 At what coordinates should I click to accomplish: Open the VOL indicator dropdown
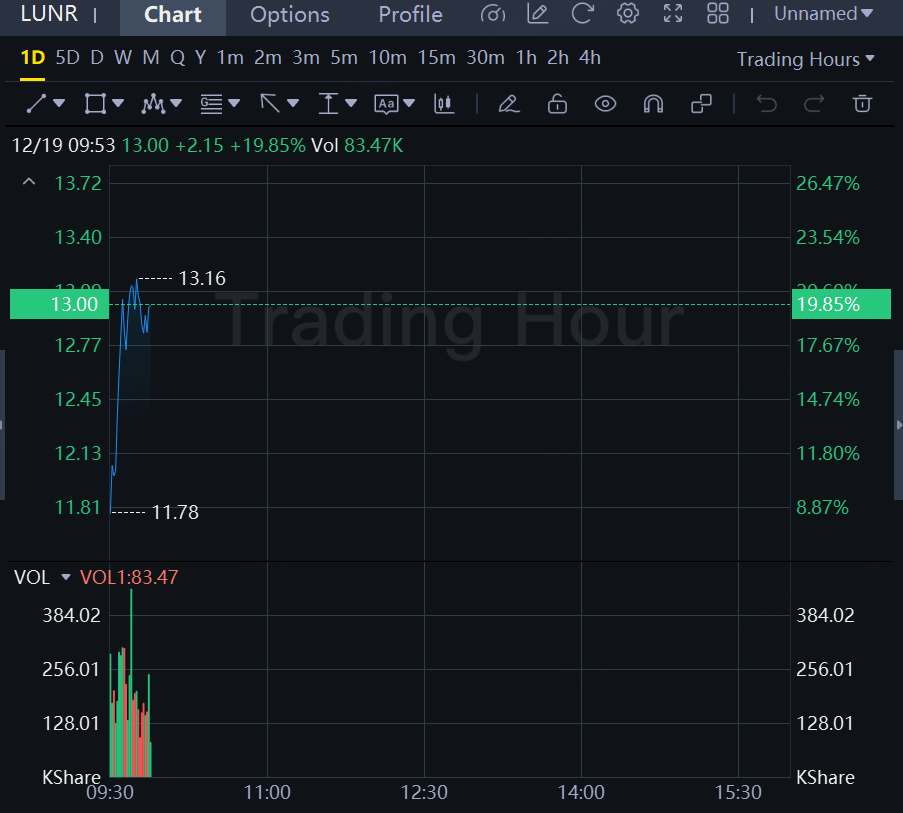tap(65, 577)
